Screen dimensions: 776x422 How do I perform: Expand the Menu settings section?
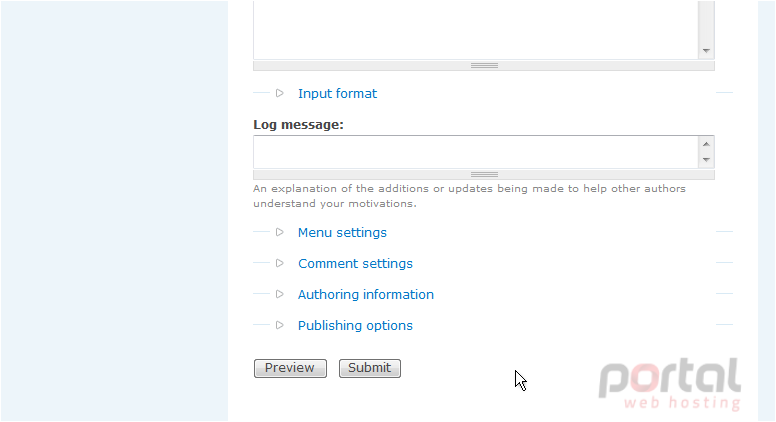coord(342,233)
